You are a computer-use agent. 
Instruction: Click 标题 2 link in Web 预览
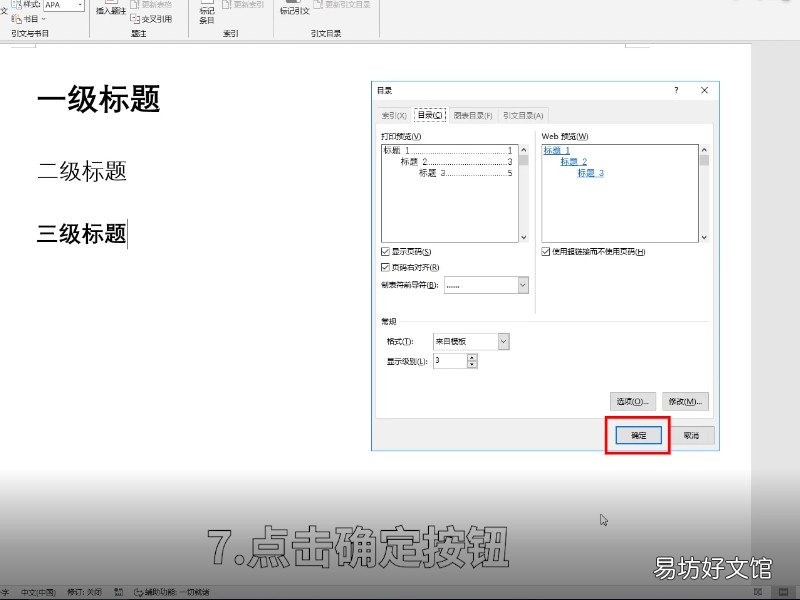tap(573, 162)
